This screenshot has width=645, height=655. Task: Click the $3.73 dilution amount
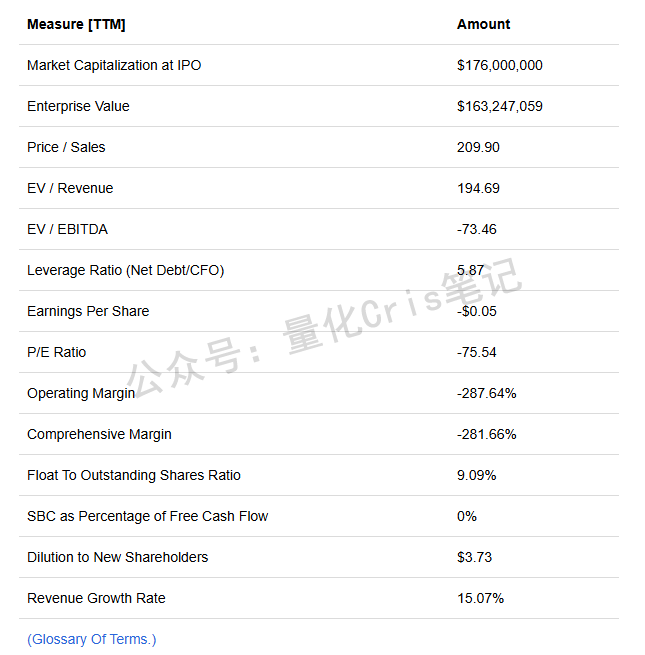[474, 557]
